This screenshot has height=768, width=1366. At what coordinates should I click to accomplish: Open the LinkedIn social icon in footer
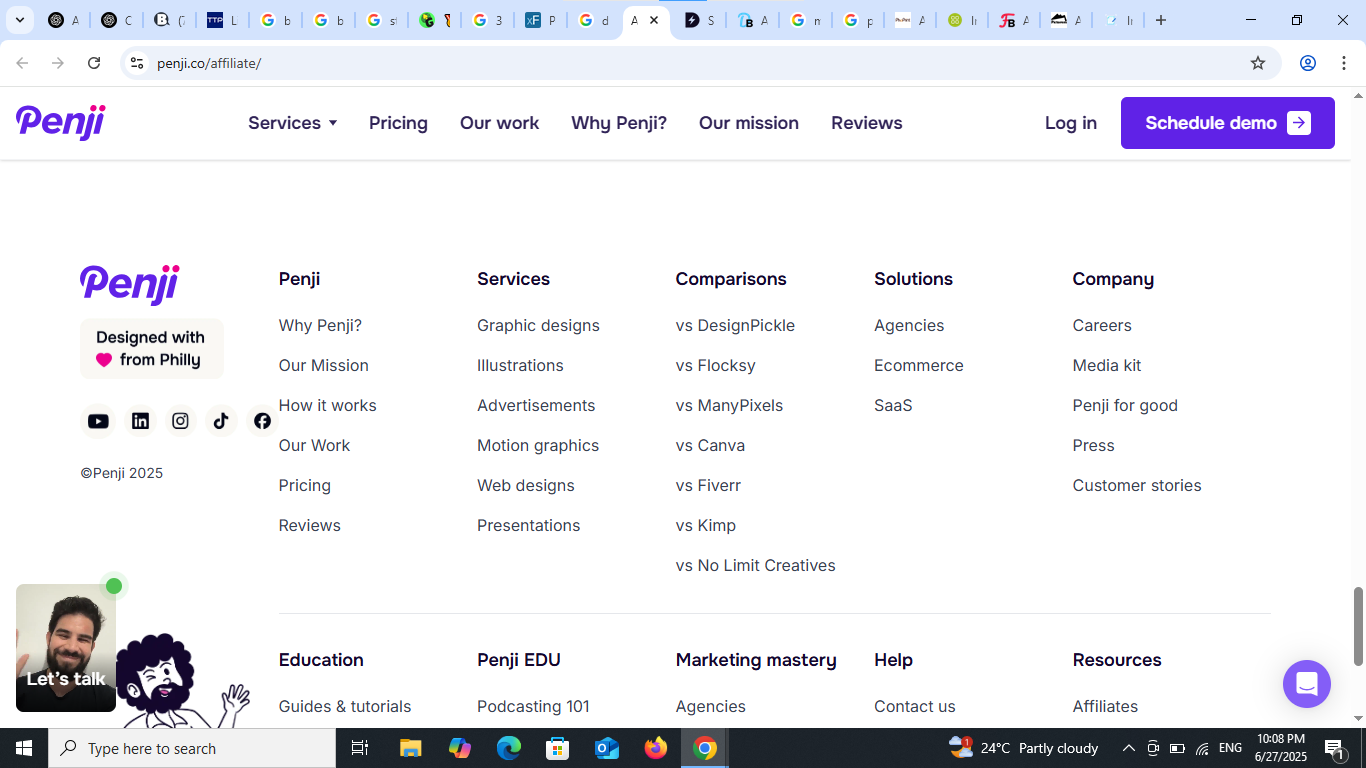pyautogui.click(x=140, y=421)
